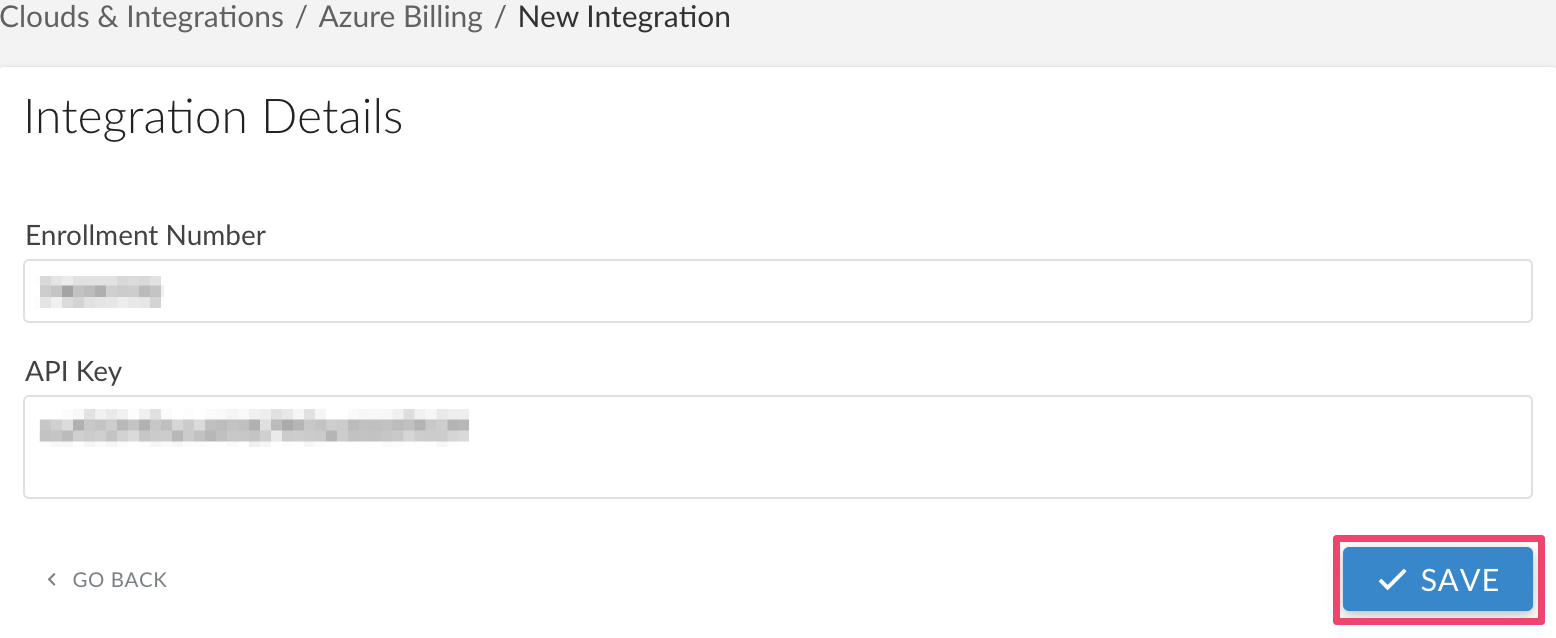
Task: Click the Enrollment Number label
Action: click(x=146, y=236)
